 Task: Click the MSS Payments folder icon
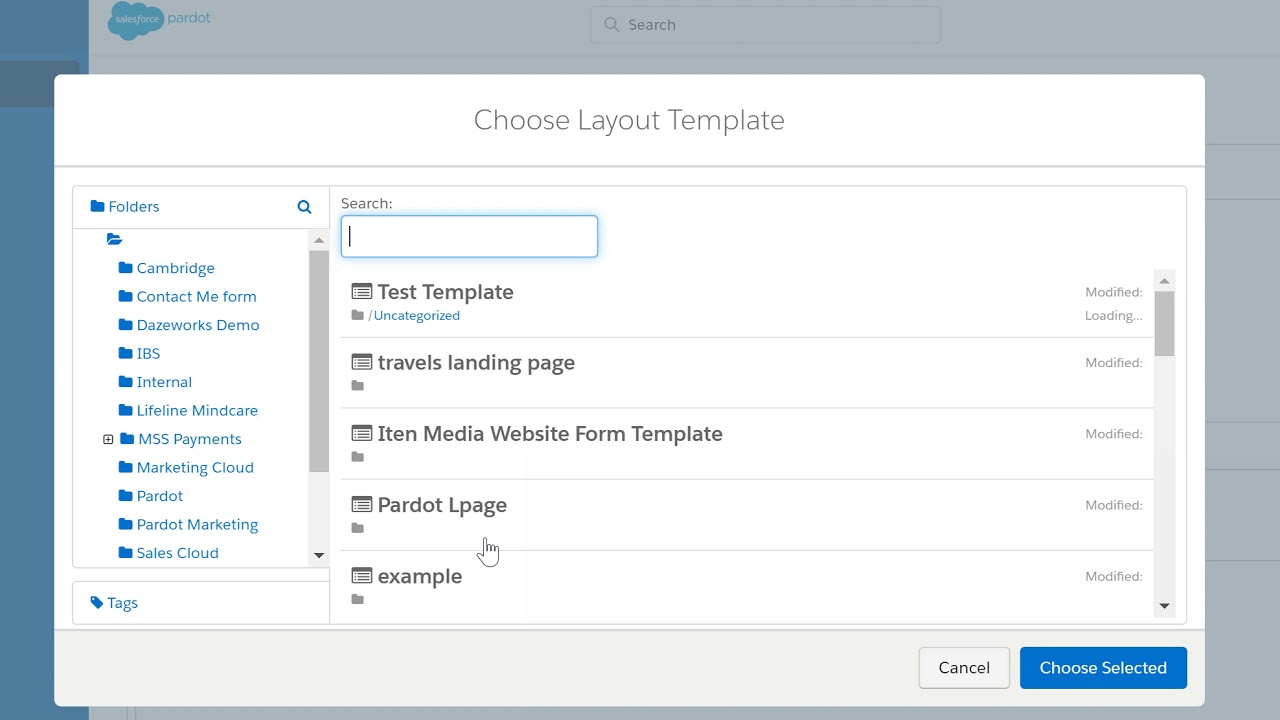click(127, 439)
